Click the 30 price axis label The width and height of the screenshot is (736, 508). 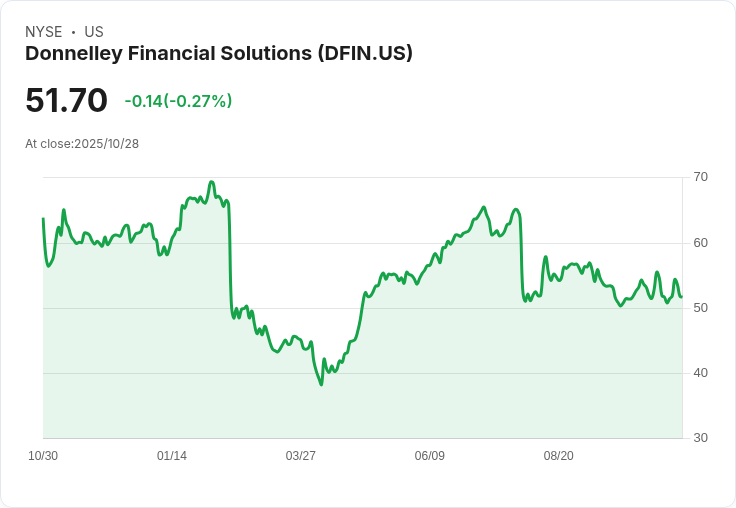coord(700,438)
